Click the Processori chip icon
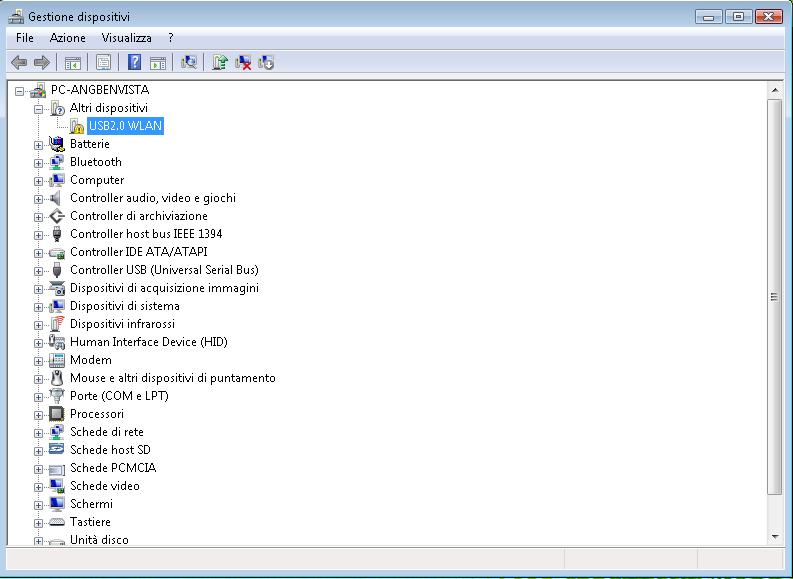This screenshot has height=579, width=793. coord(57,414)
